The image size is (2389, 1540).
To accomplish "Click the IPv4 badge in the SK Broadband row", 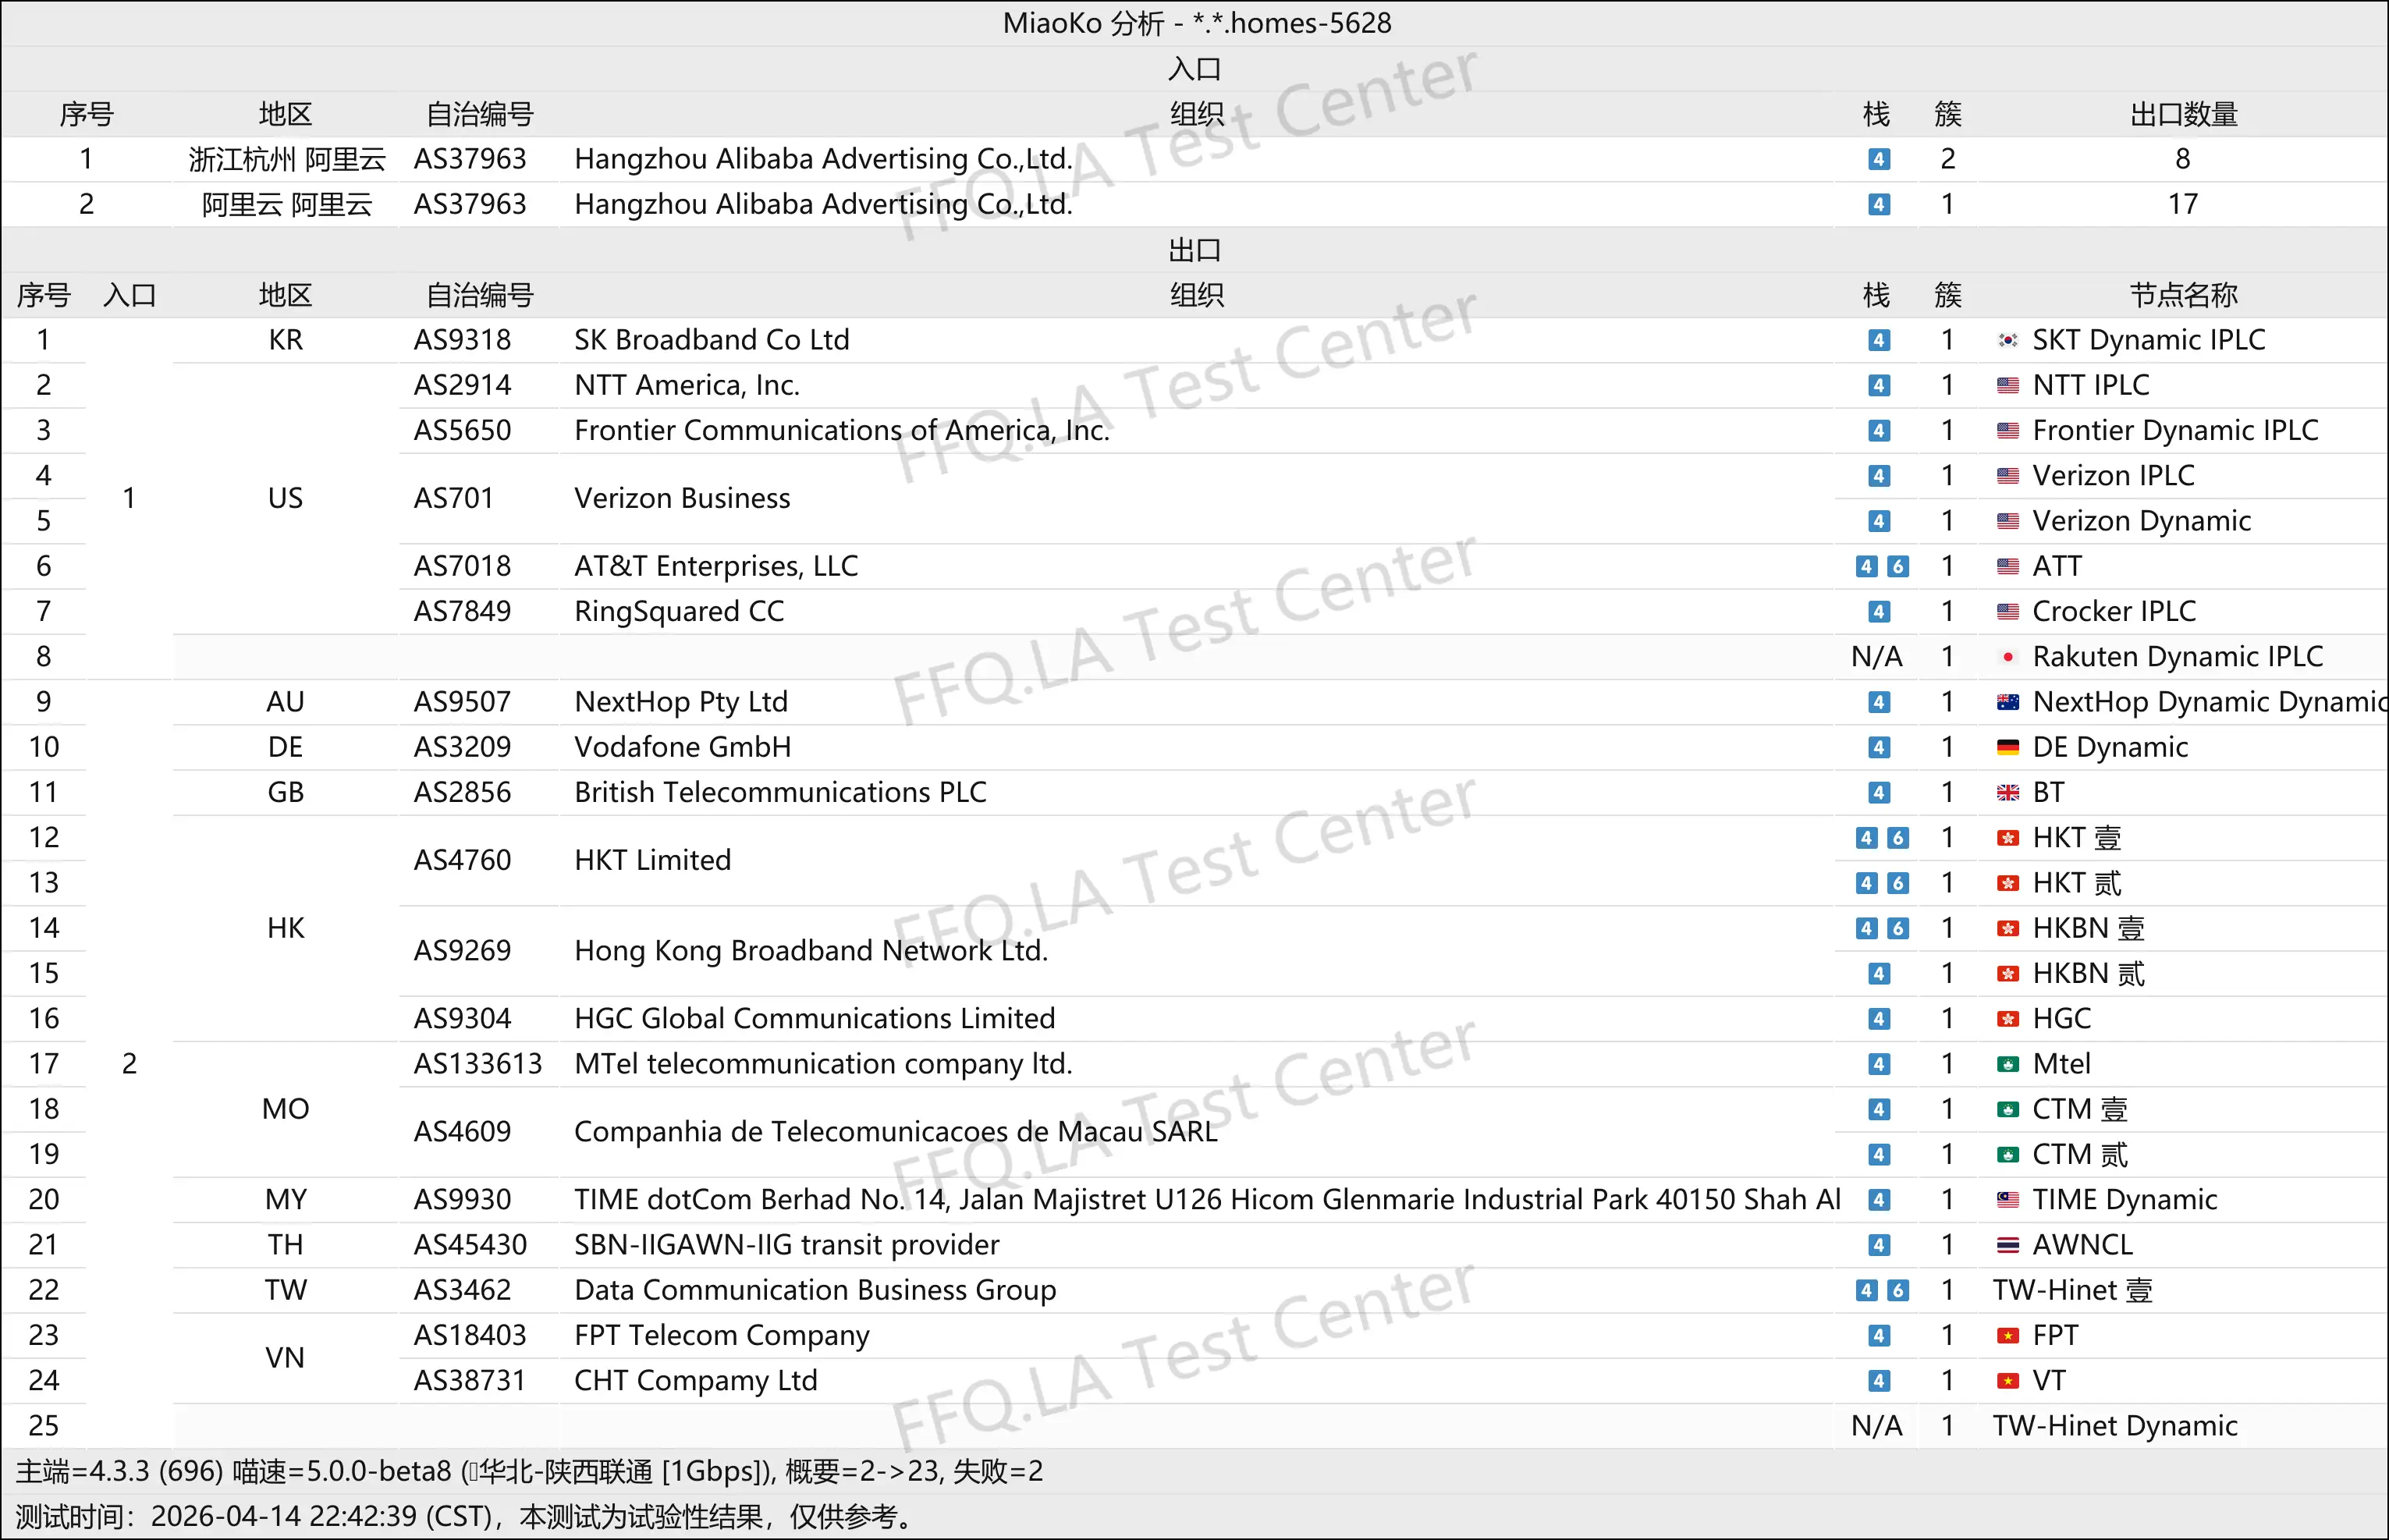I will coord(1878,341).
